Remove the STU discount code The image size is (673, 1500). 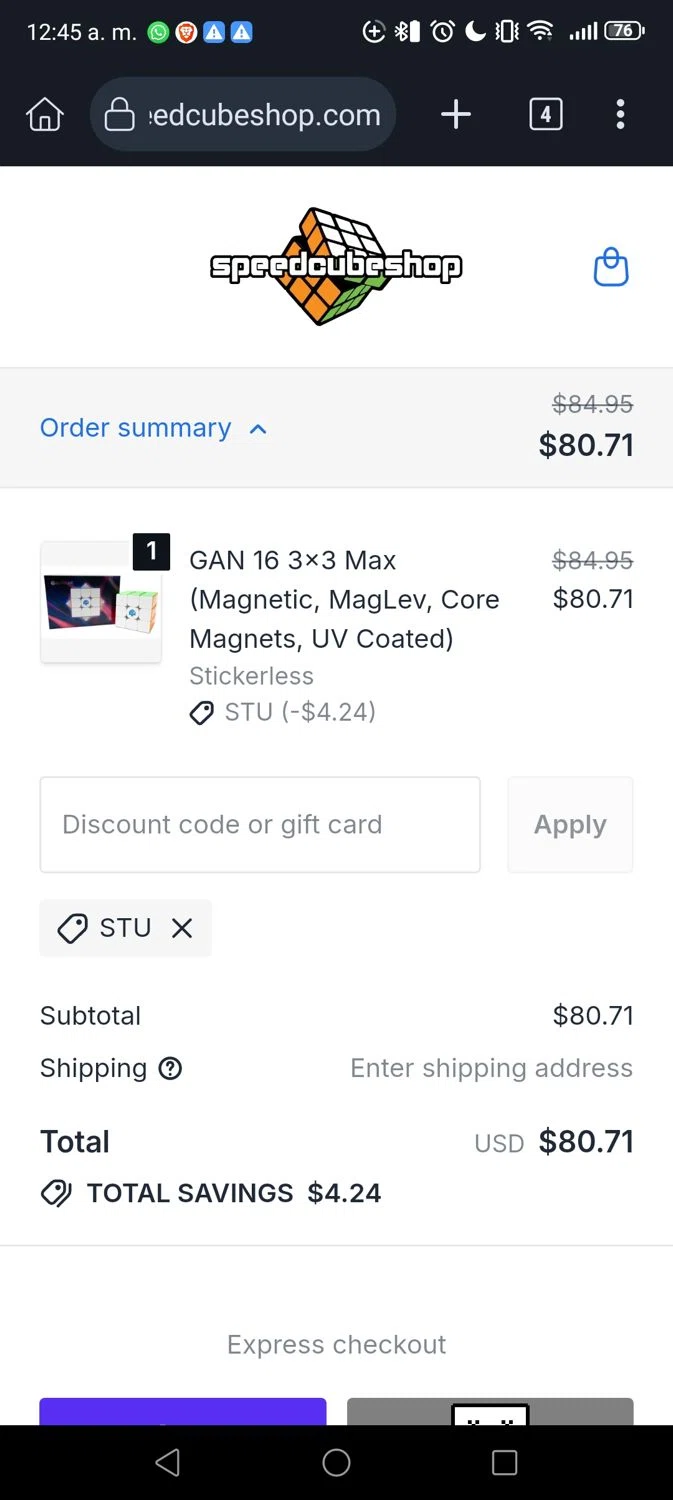click(x=182, y=928)
